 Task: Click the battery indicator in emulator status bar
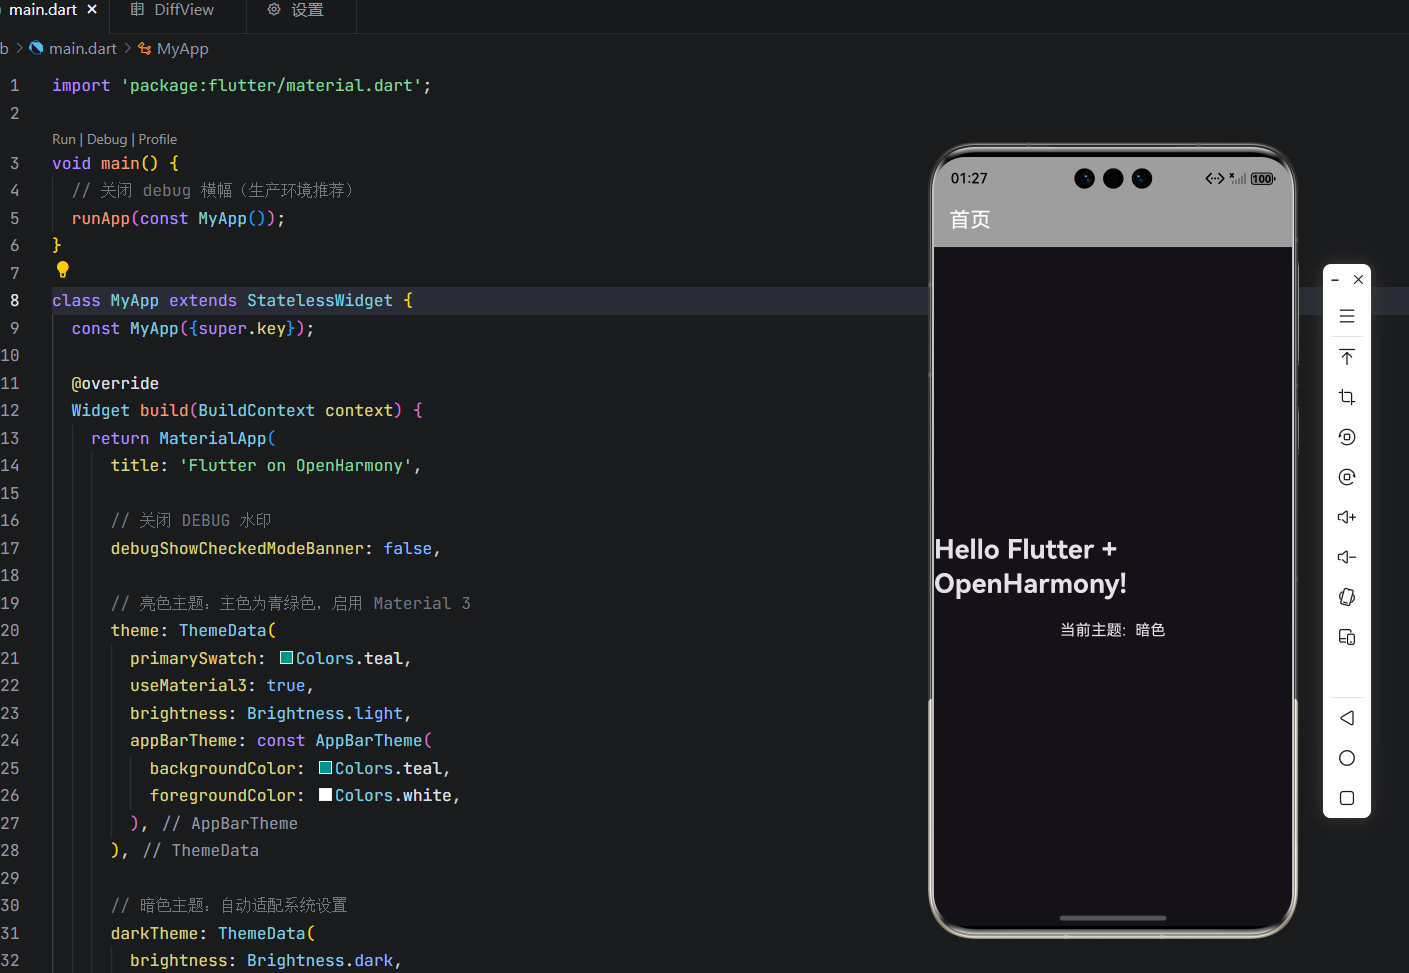click(x=1263, y=179)
